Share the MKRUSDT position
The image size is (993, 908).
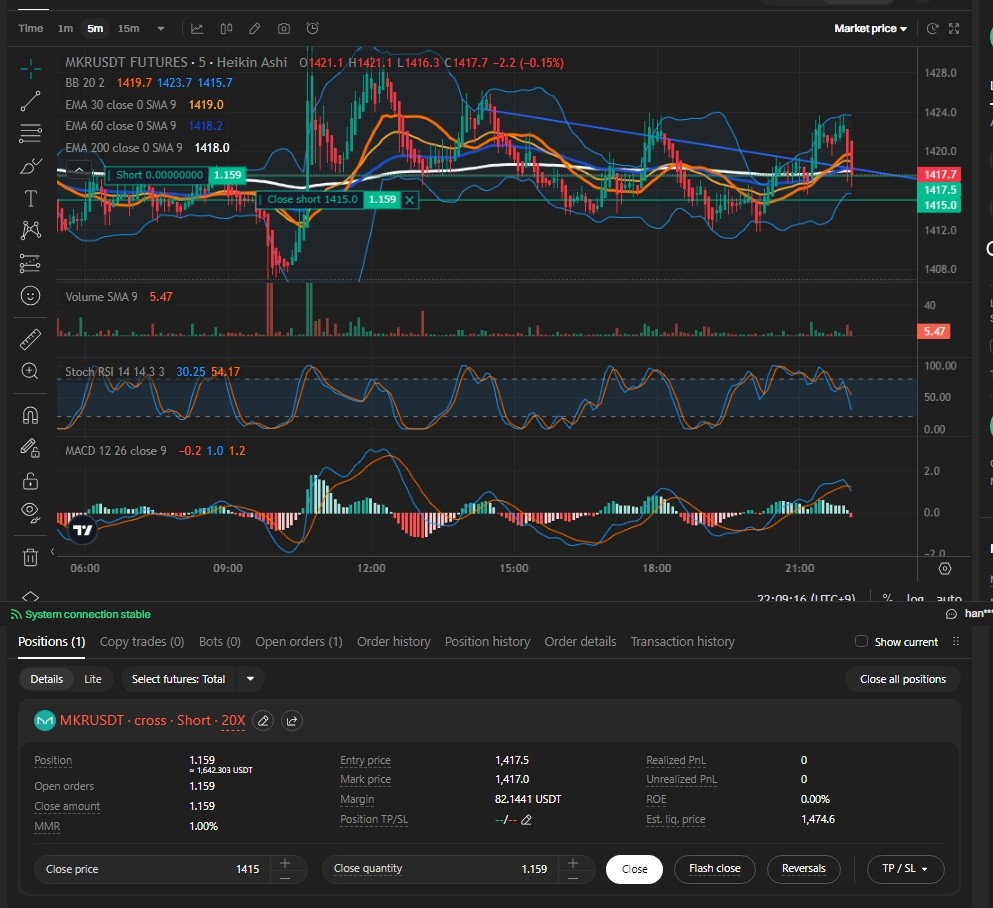point(291,721)
